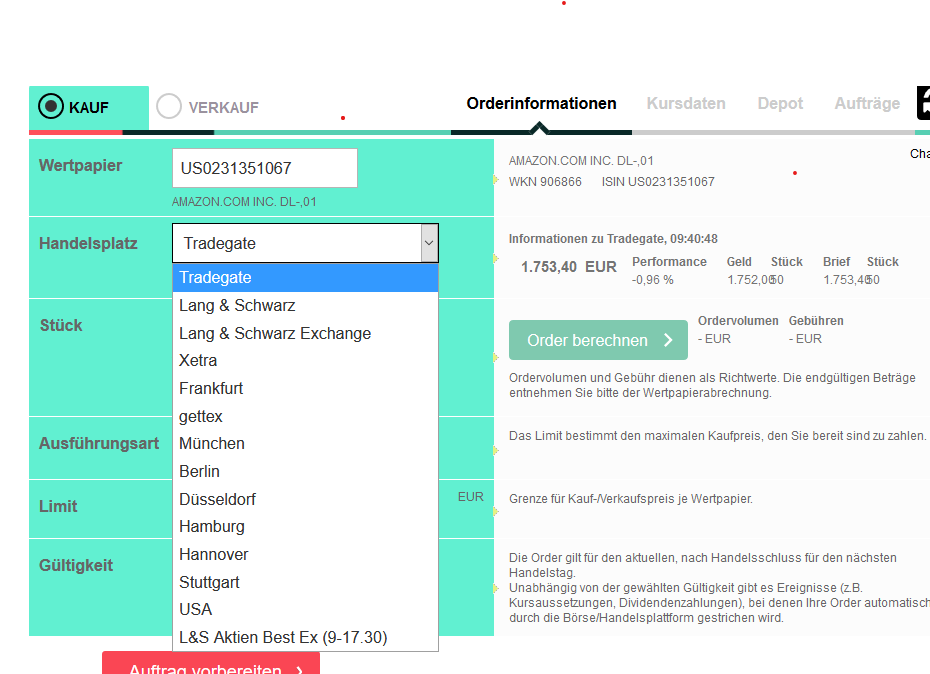Click the Brief column header
The image size is (930, 674).
coord(836,262)
